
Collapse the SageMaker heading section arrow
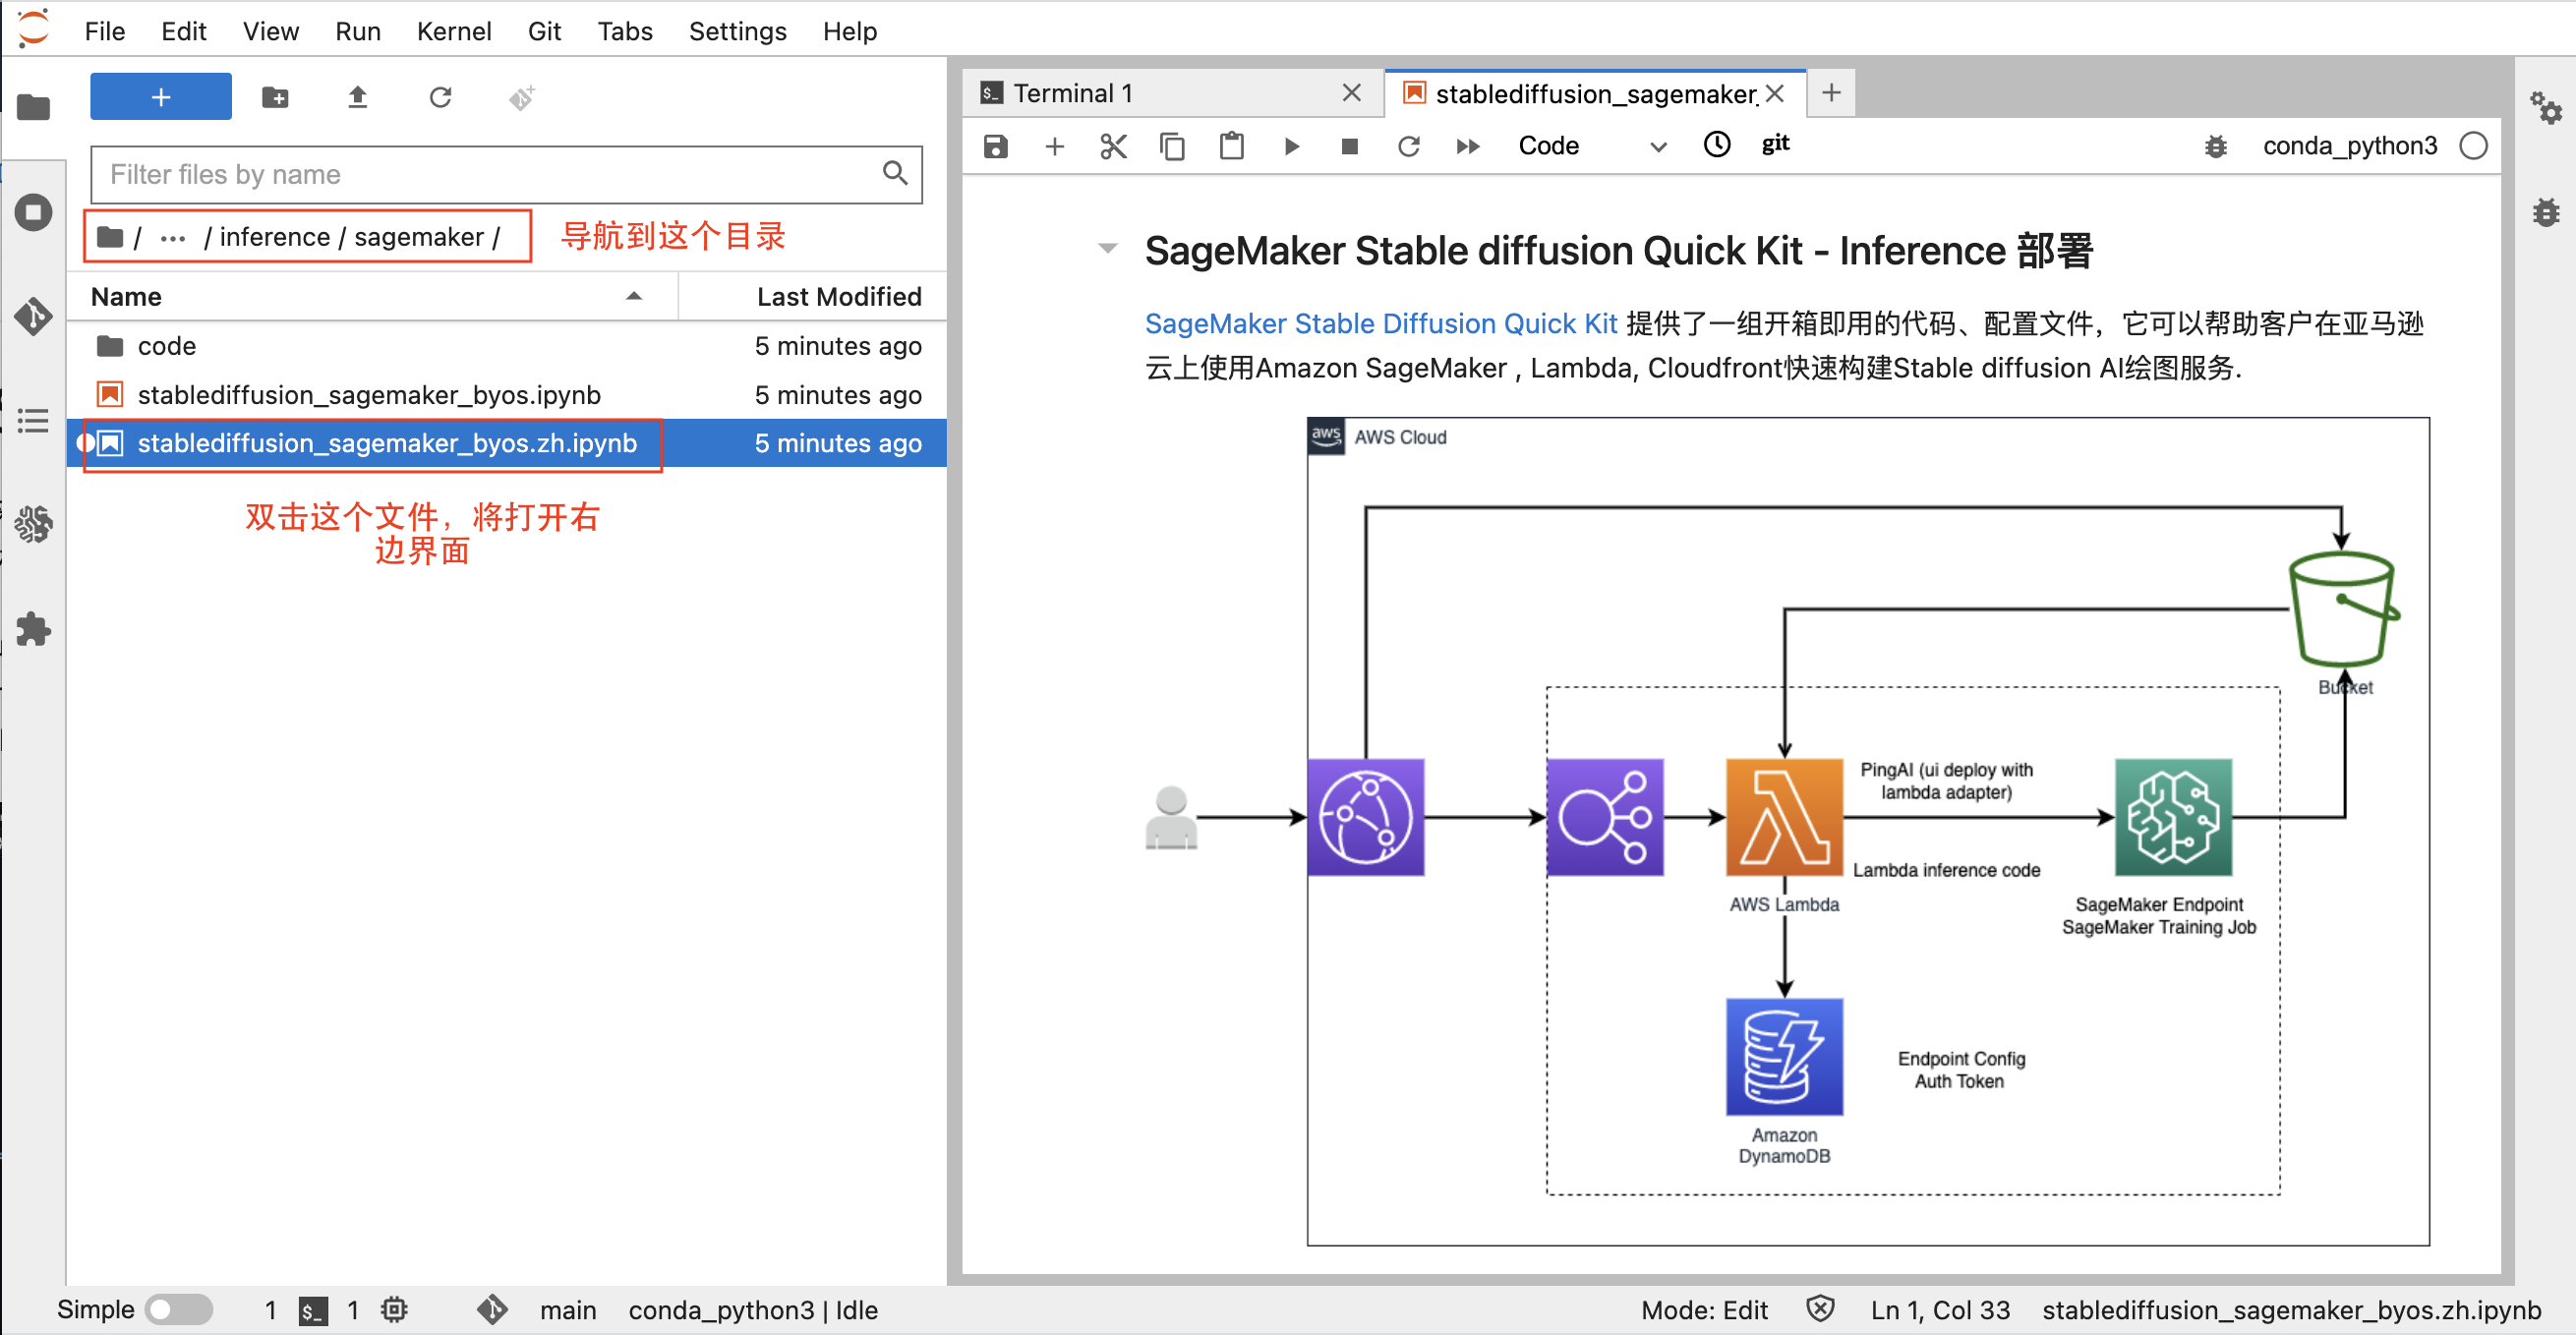1107,248
